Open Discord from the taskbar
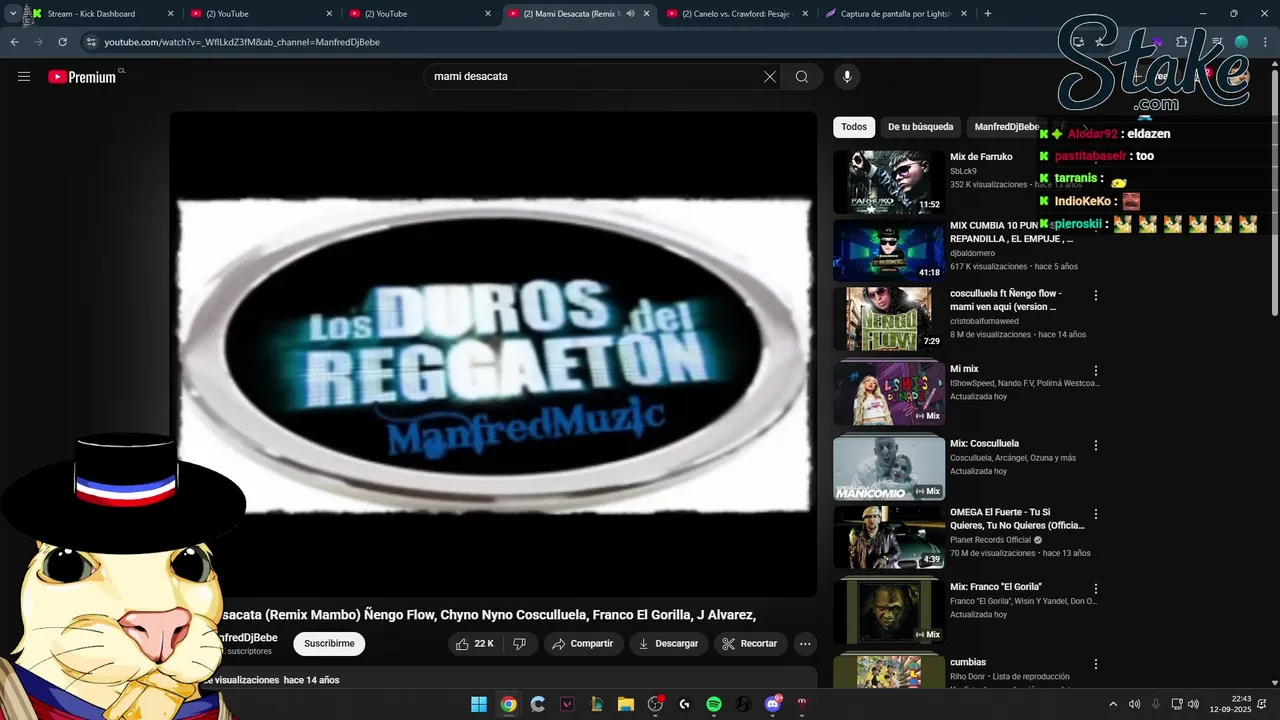The width and height of the screenshot is (1280, 720). click(x=772, y=704)
